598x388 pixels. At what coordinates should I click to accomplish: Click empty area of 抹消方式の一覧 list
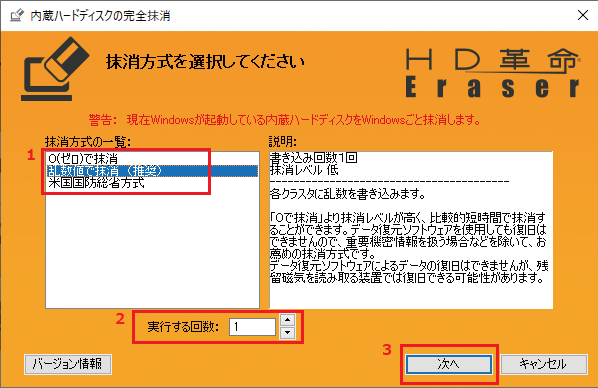click(x=152, y=248)
